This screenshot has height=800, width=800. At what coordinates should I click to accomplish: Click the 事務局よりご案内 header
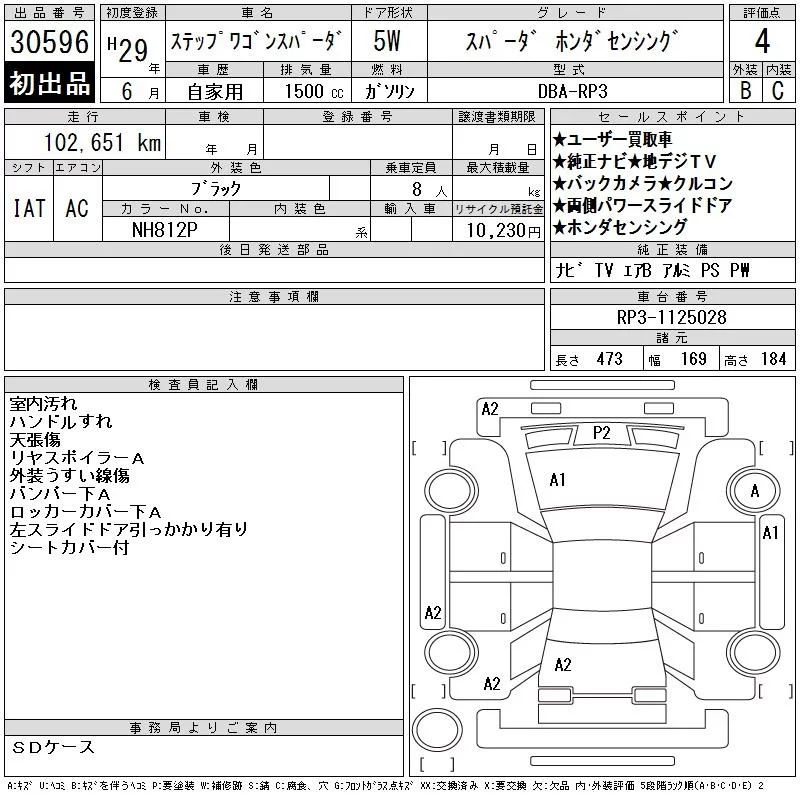tap(204, 728)
